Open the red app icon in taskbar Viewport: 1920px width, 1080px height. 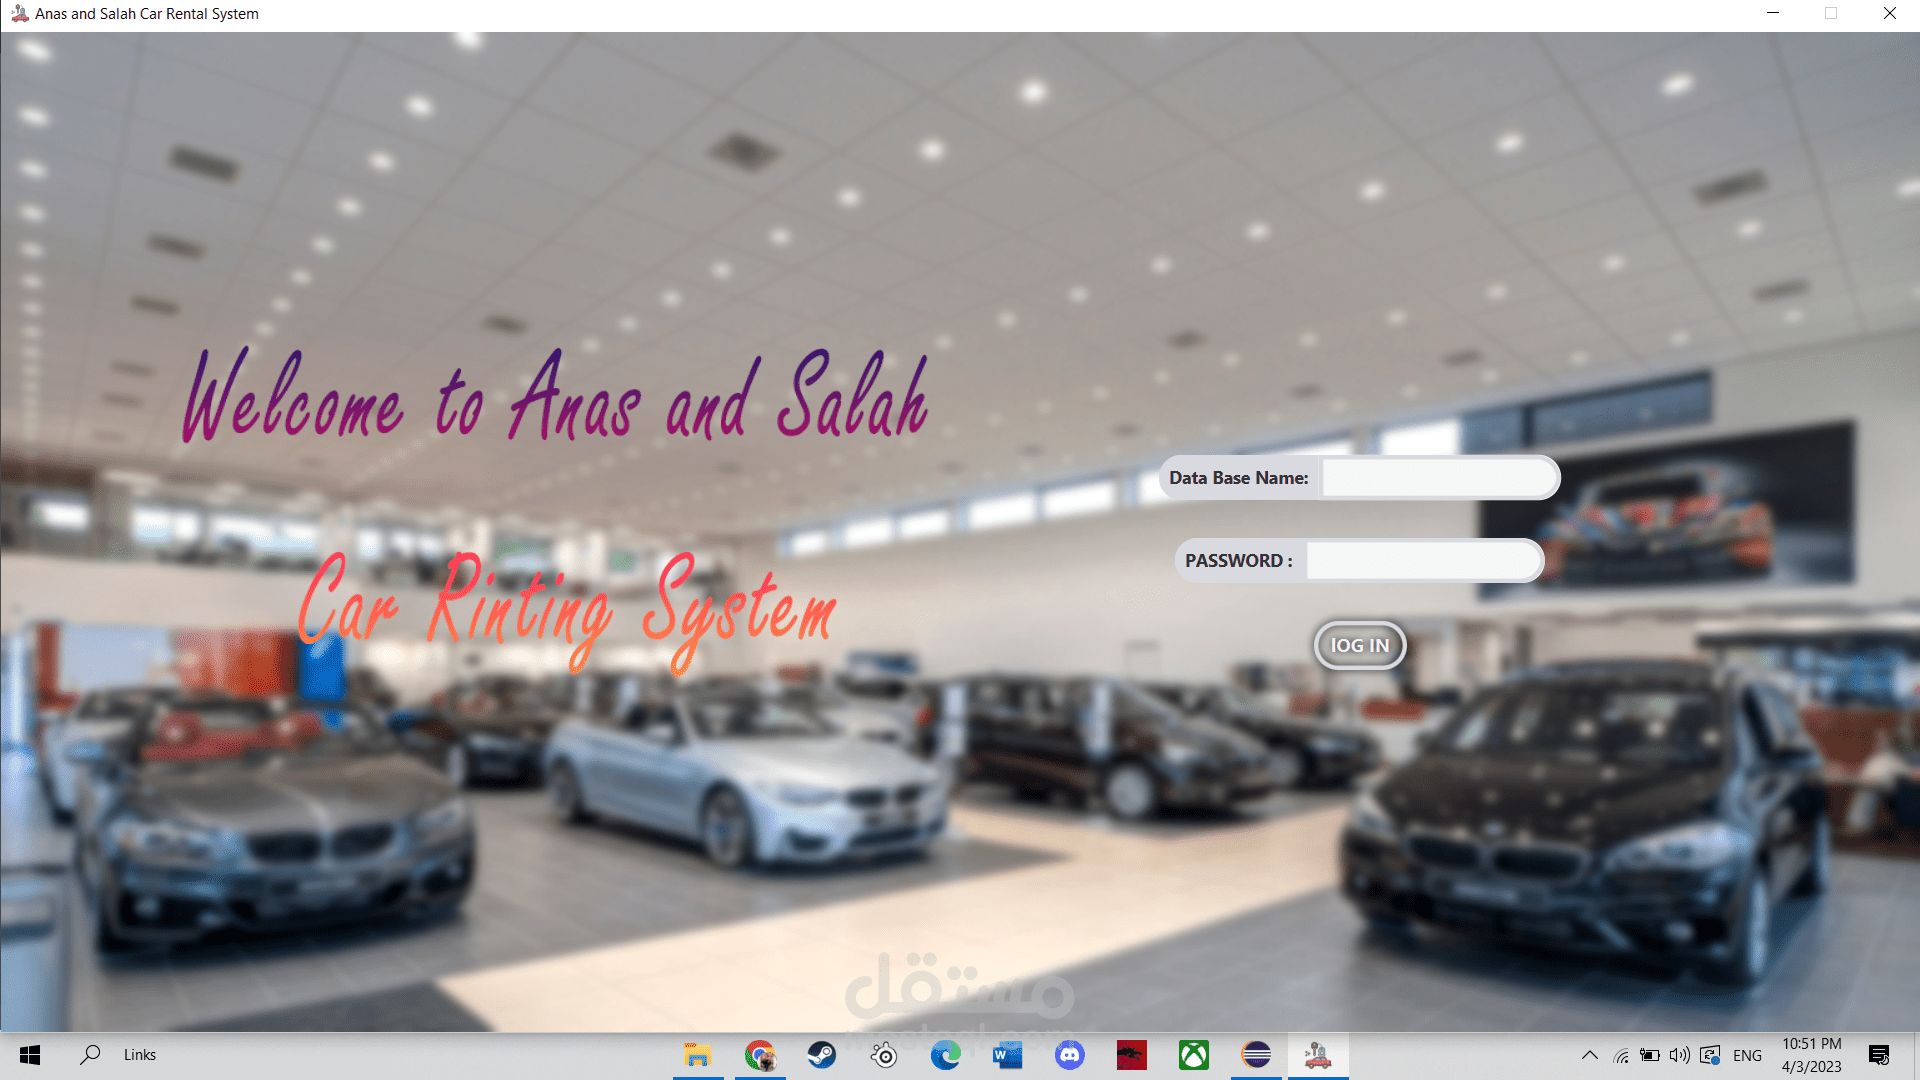pyautogui.click(x=1132, y=1055)
